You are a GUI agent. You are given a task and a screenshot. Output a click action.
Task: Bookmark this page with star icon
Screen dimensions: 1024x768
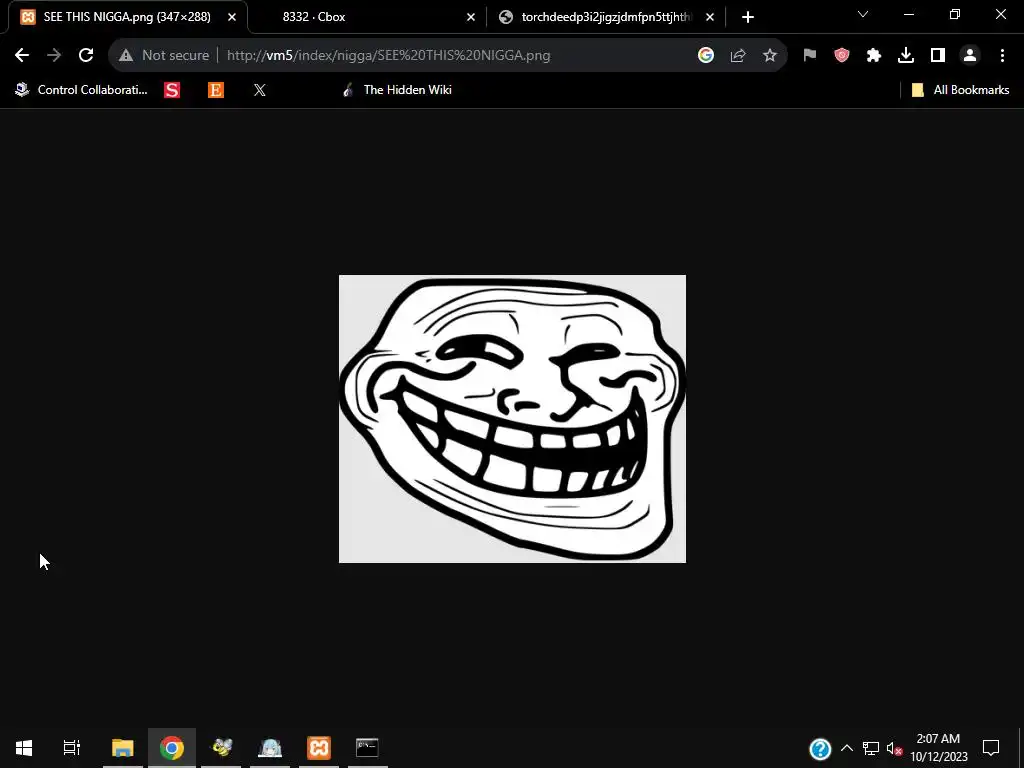click(770, 56)
